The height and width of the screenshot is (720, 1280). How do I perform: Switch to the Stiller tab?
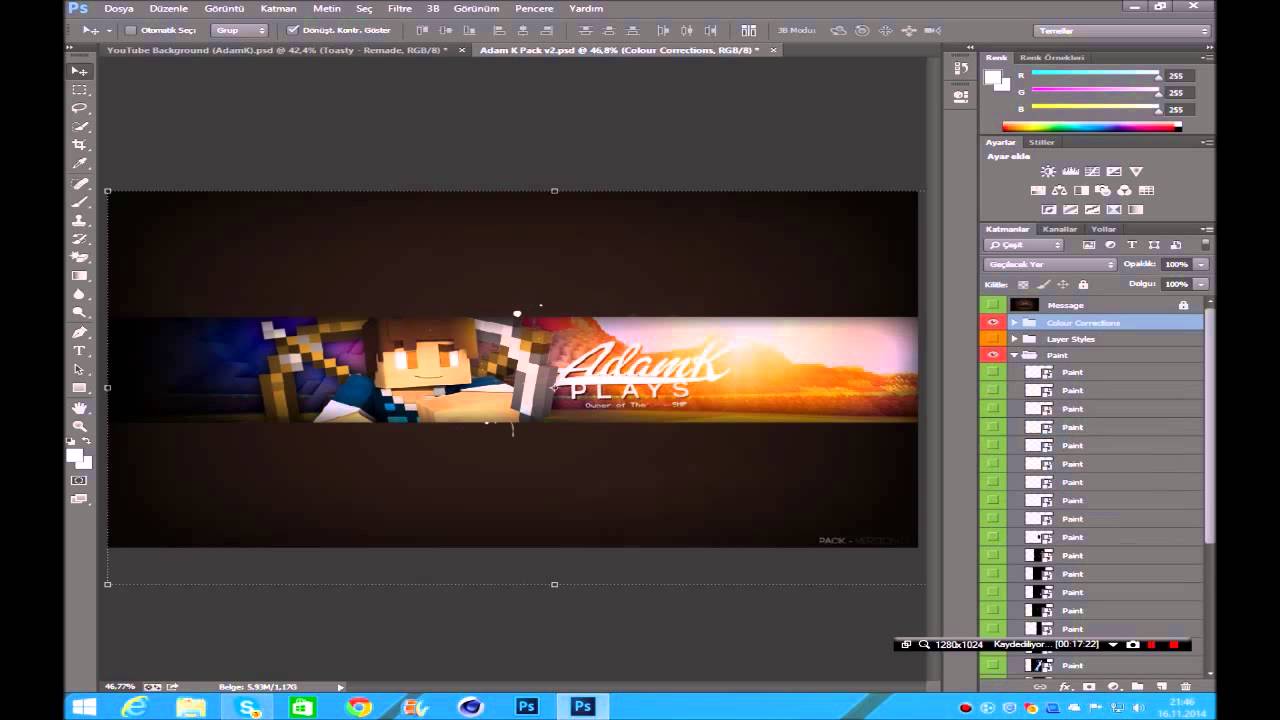[1041, 142]
